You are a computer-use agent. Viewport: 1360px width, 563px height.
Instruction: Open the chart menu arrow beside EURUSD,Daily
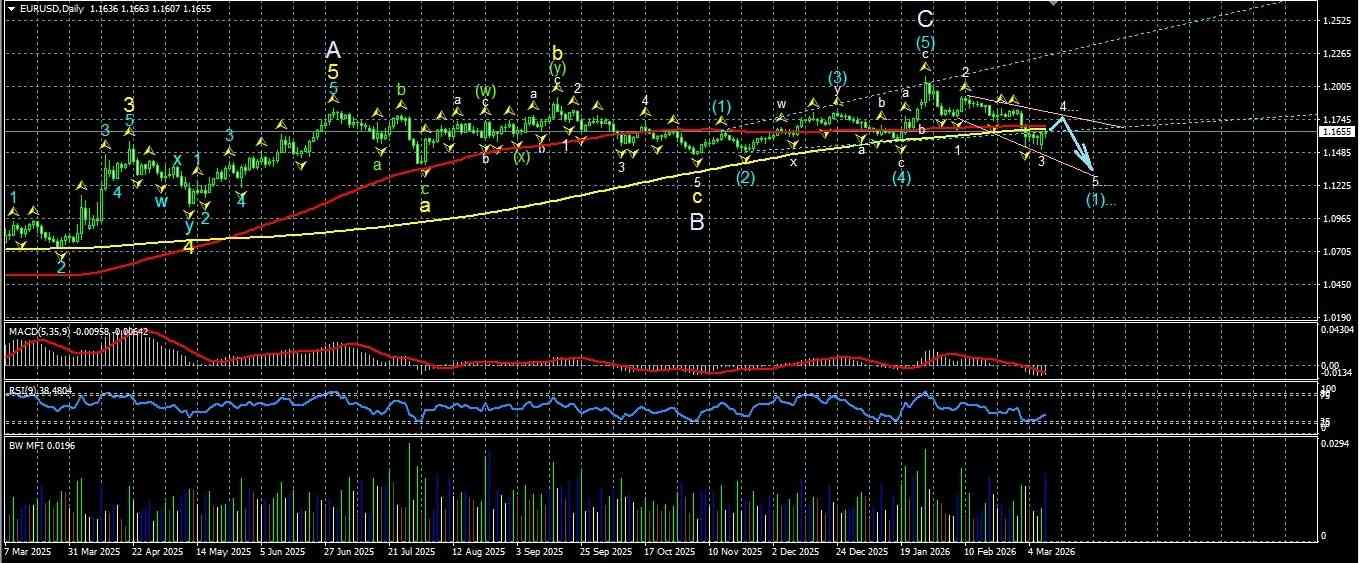click(x=10, y=9)
